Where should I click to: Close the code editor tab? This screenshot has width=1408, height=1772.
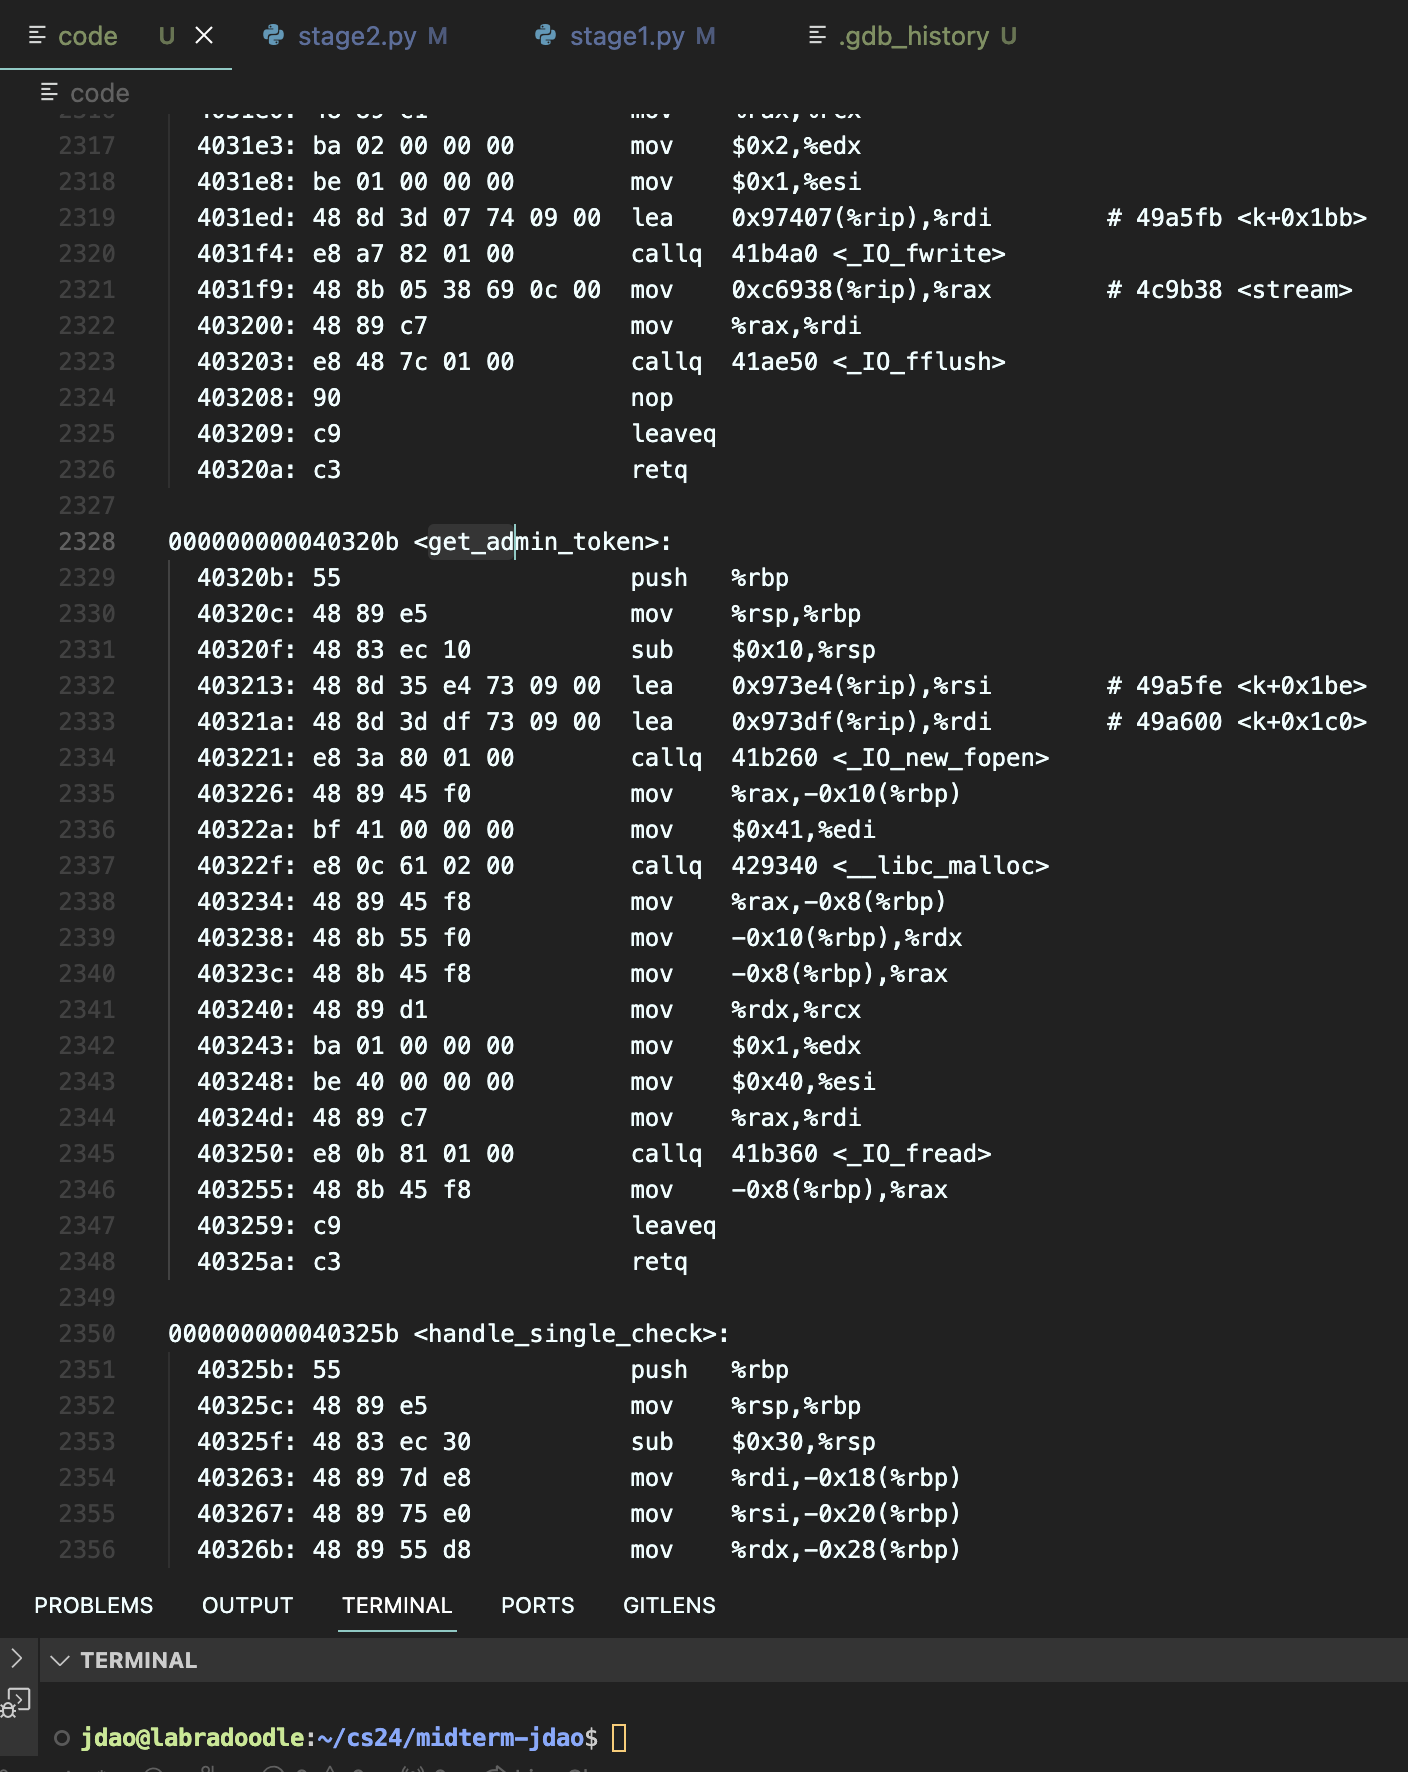click(204, 36)
